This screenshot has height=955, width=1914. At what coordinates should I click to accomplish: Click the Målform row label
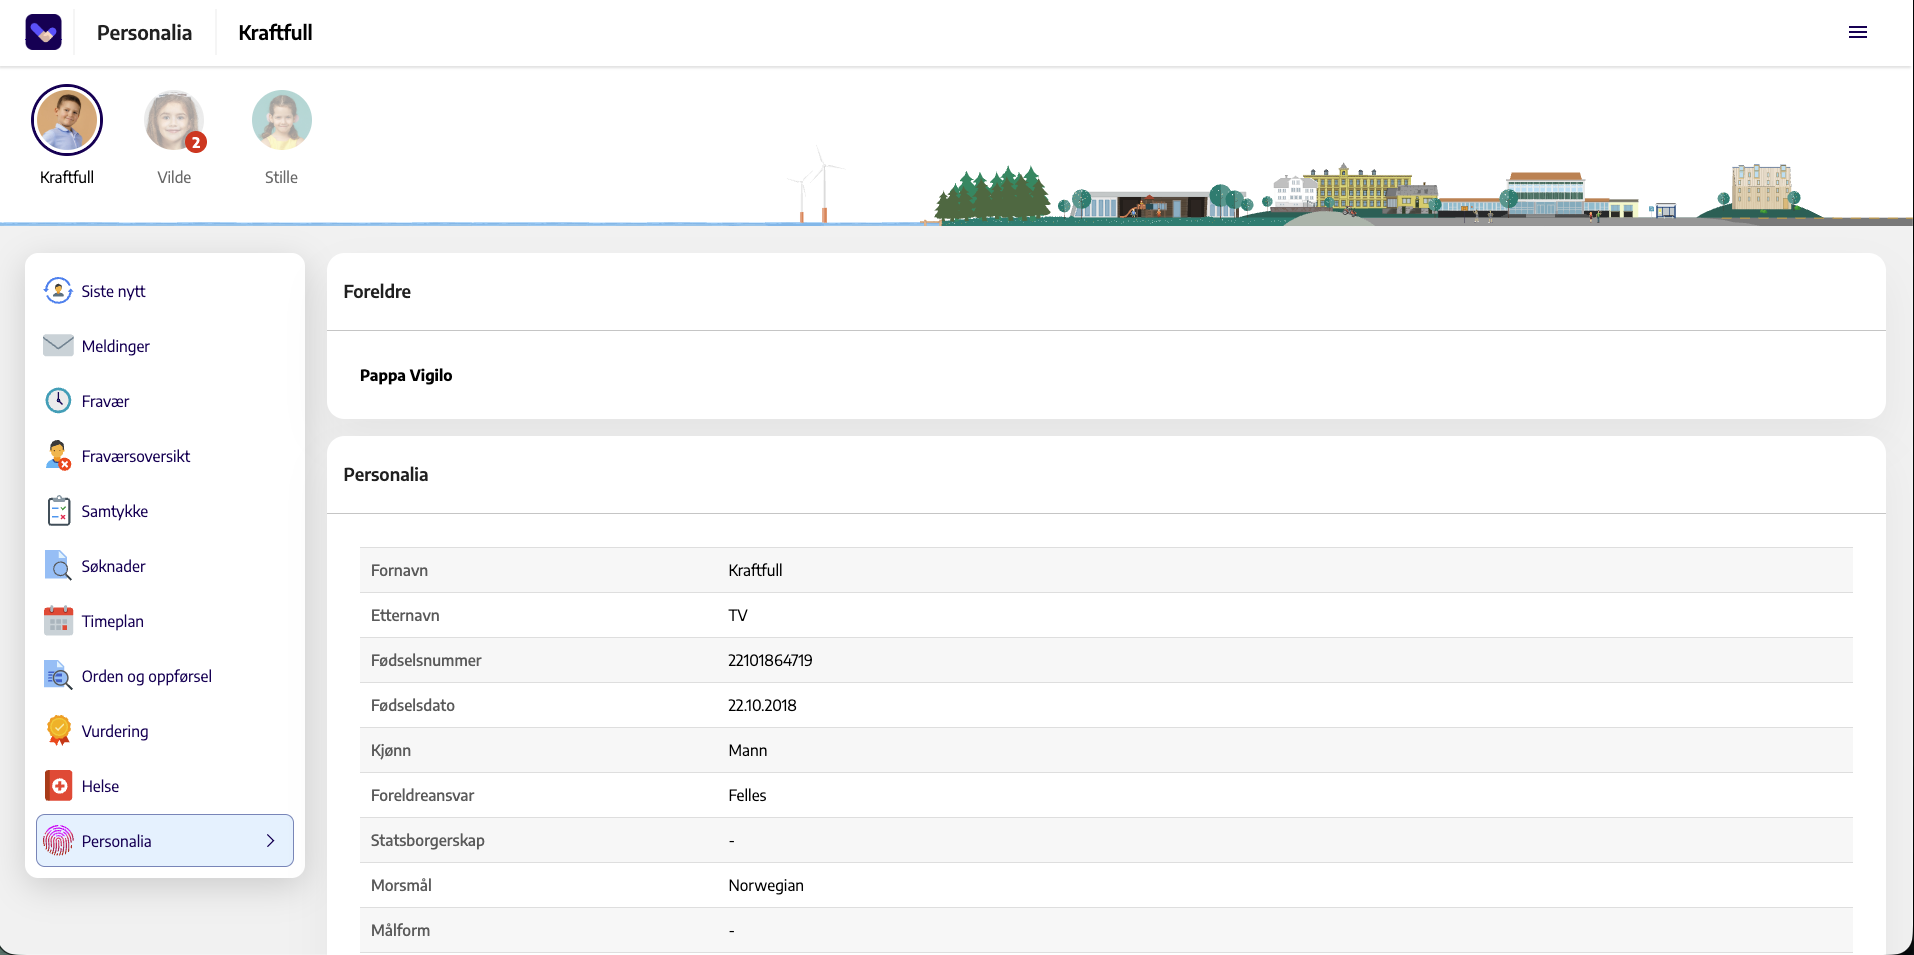(400, 930)
